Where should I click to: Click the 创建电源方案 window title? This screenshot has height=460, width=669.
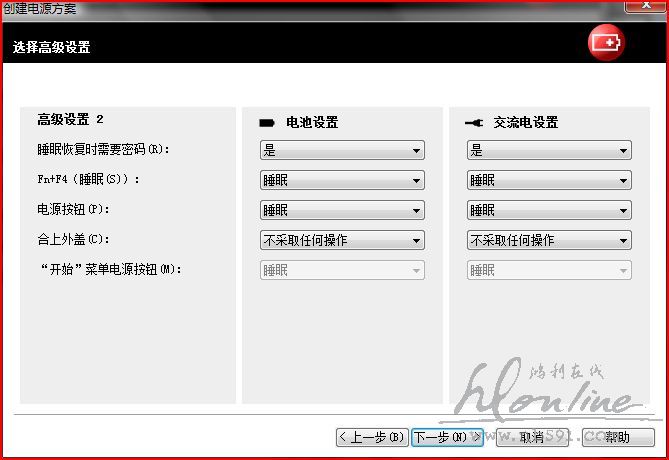[x=40, y=9]
